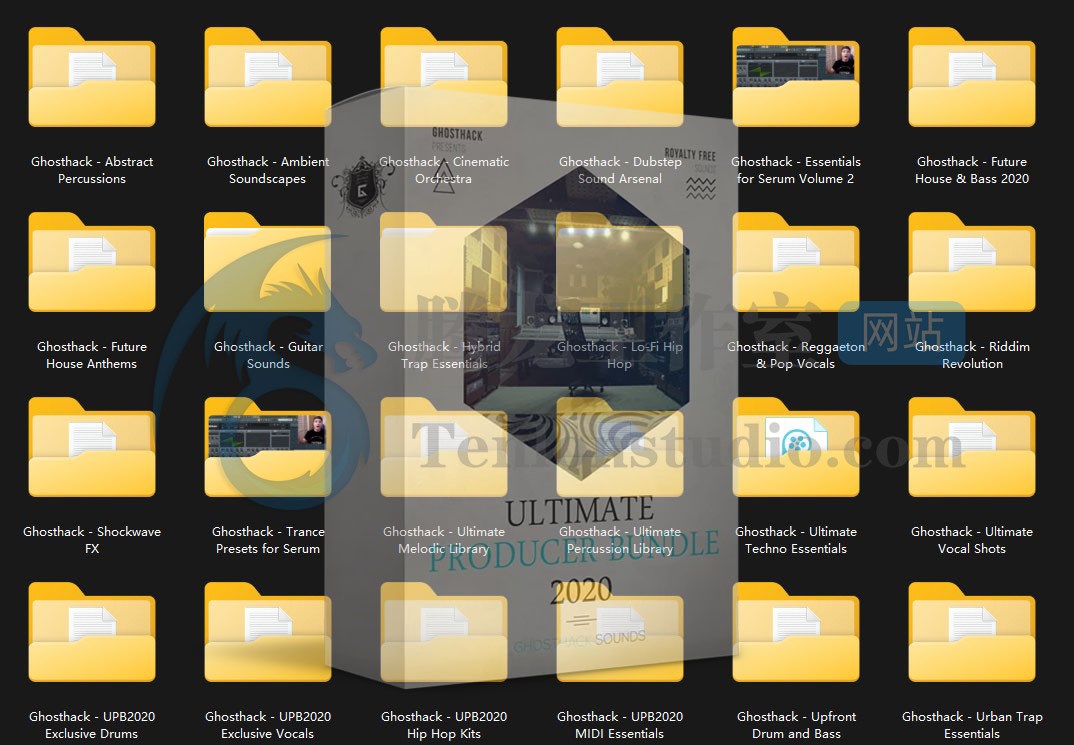Click 'Ghosthack - Ultimate Techno Essentials' name

[x=796, y=540]
